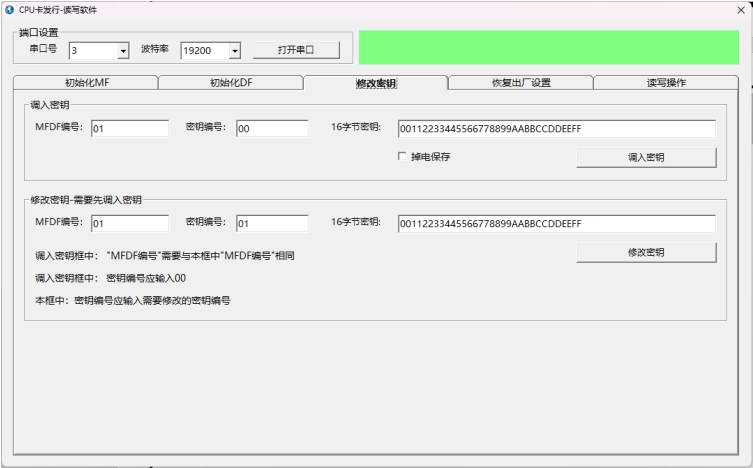Close the CPU卡发行 window
The image size is (753, 468).
(738, 9)
